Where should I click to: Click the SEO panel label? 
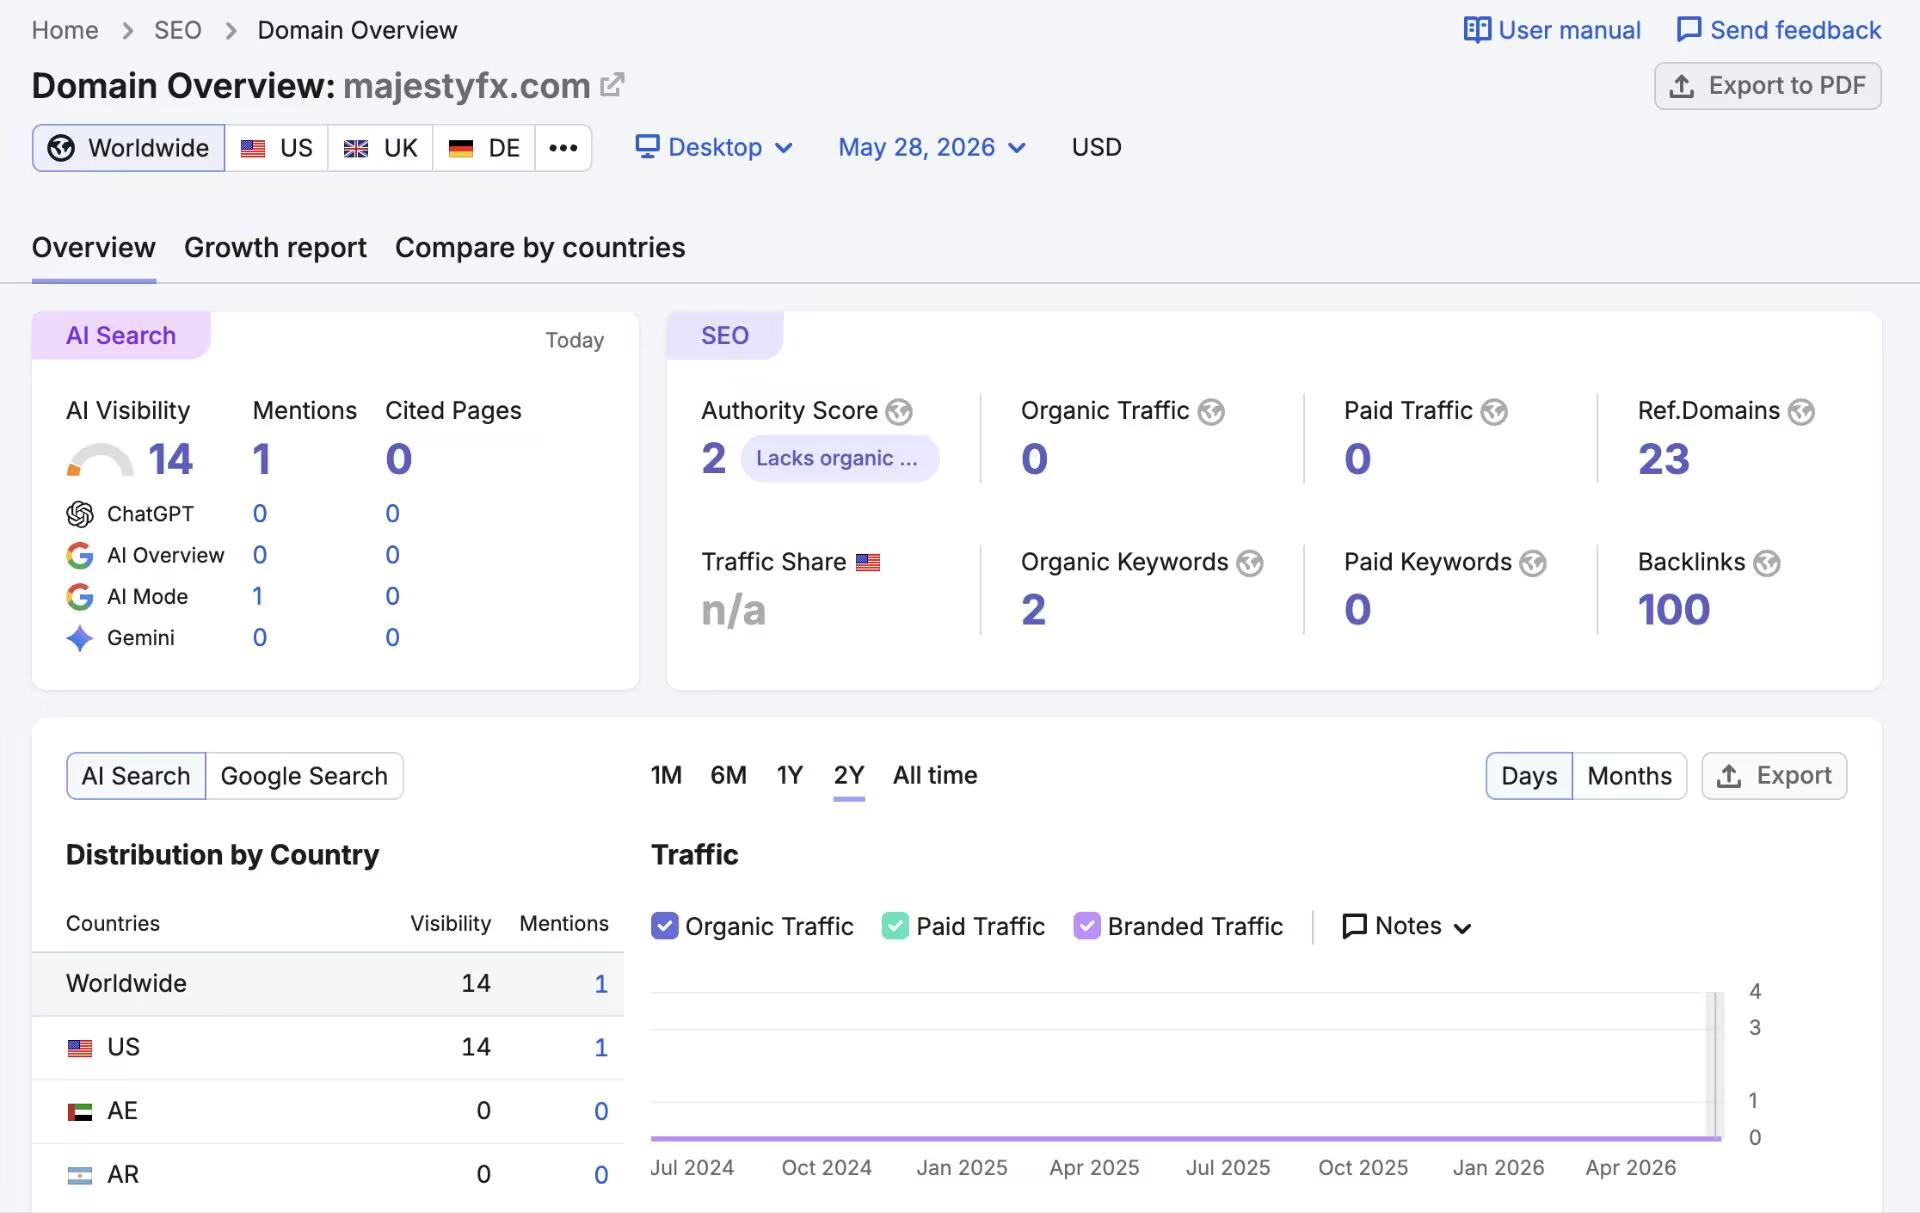(x=725, y=335)
